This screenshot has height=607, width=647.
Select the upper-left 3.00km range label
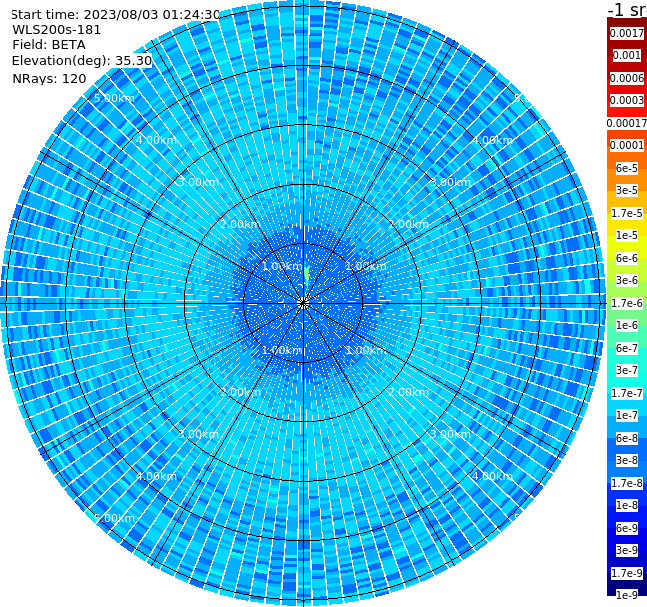(198, 182)
